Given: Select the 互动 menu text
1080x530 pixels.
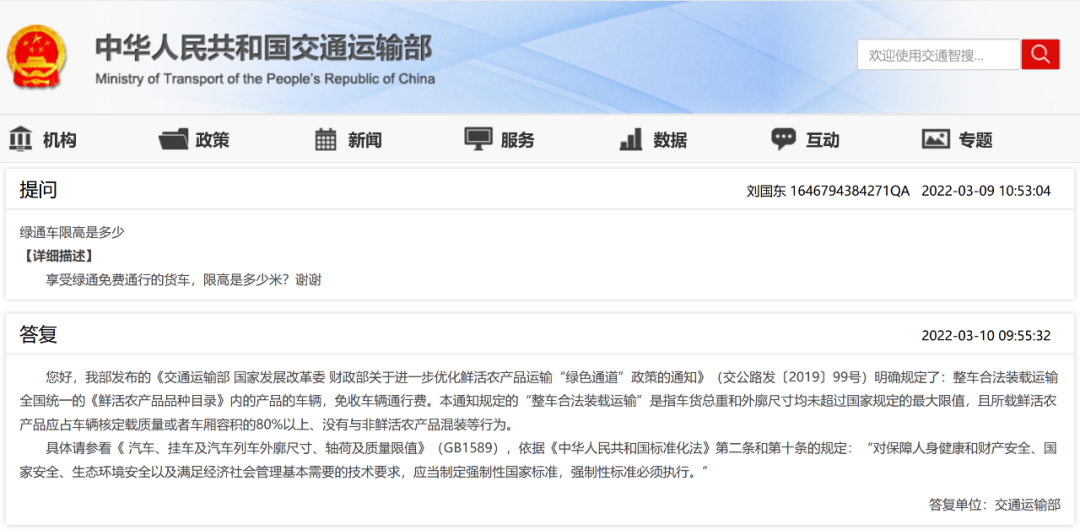Looking at the screenshot, I should click(822, 140).
